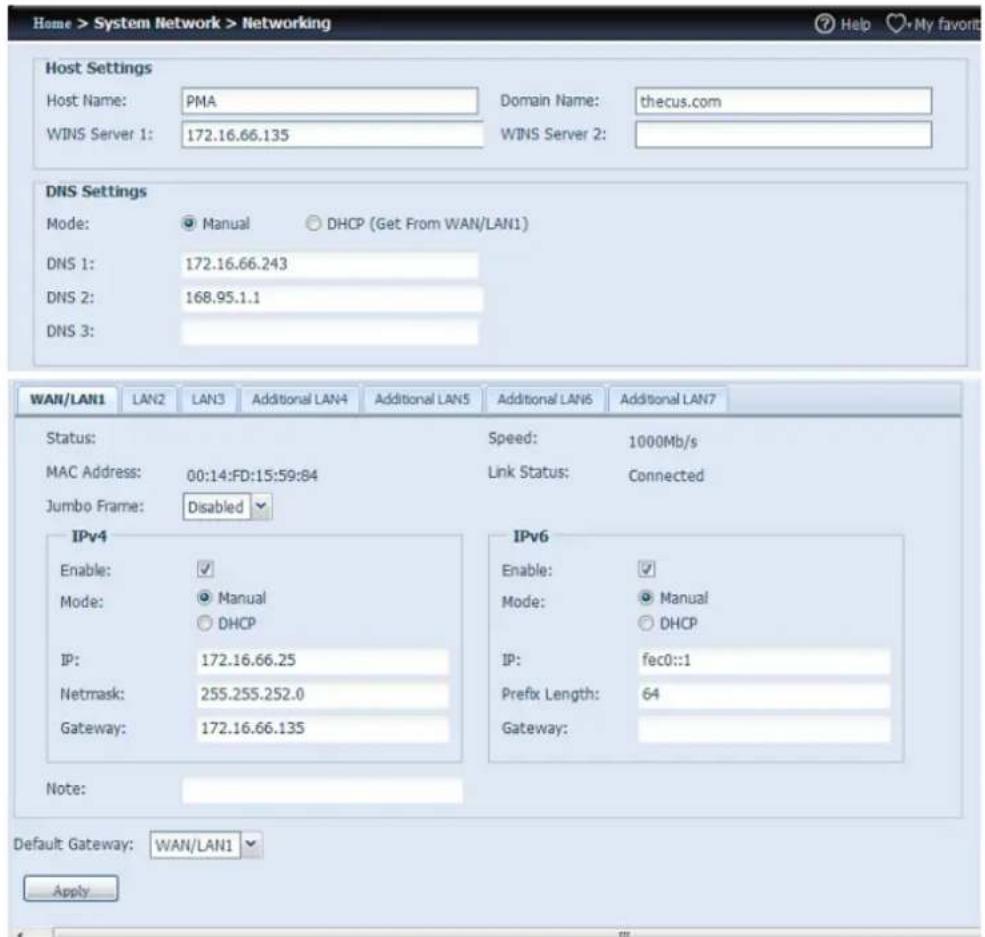Viewport: 985px width, 937px height.
Task: Click the 1000Mb/s speed value
Action: pyautogui.click(x=663, y=442)
